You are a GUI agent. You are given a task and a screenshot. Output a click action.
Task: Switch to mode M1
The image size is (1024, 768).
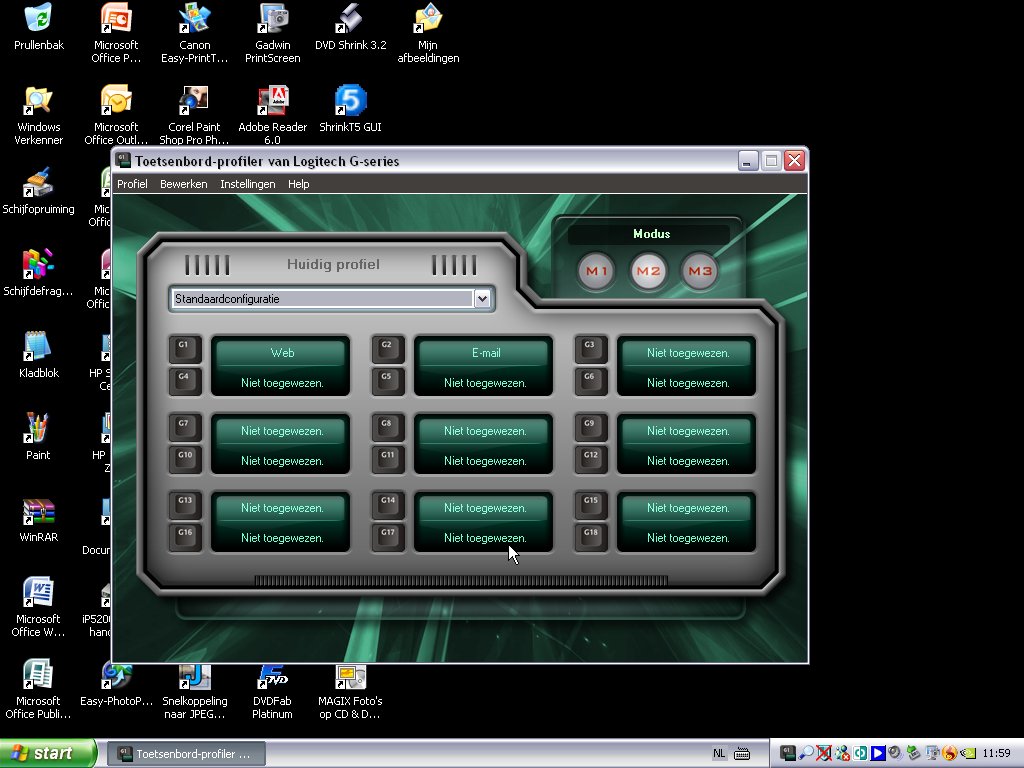tap(596, 271)
